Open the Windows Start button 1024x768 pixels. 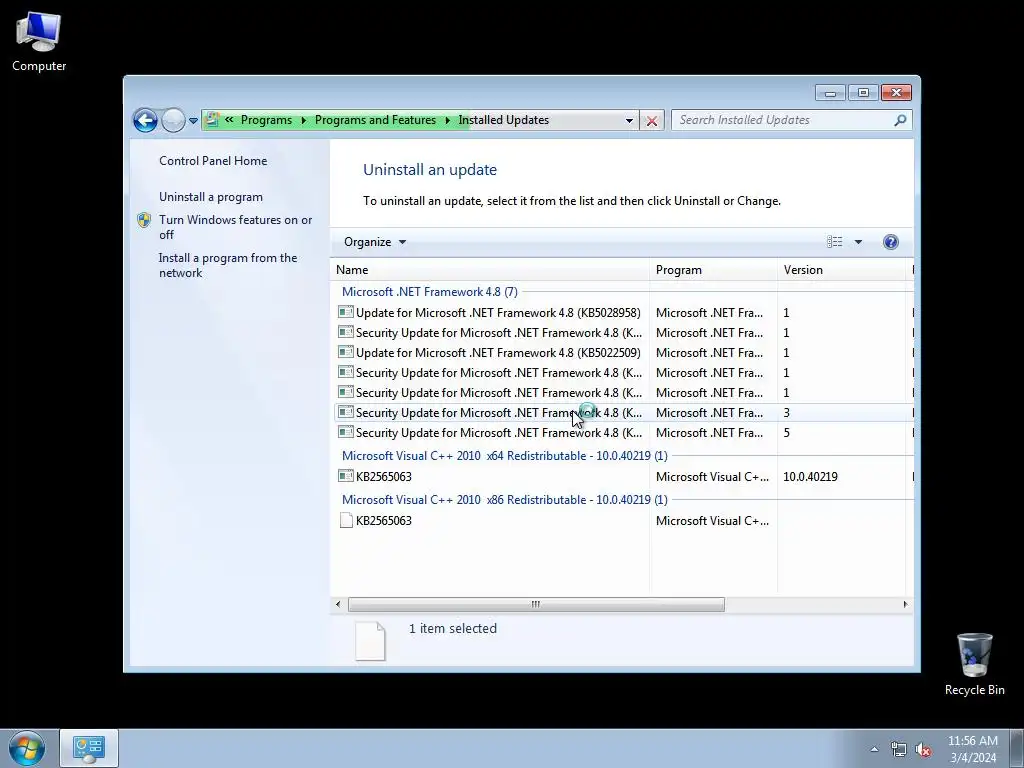point(27,748)
